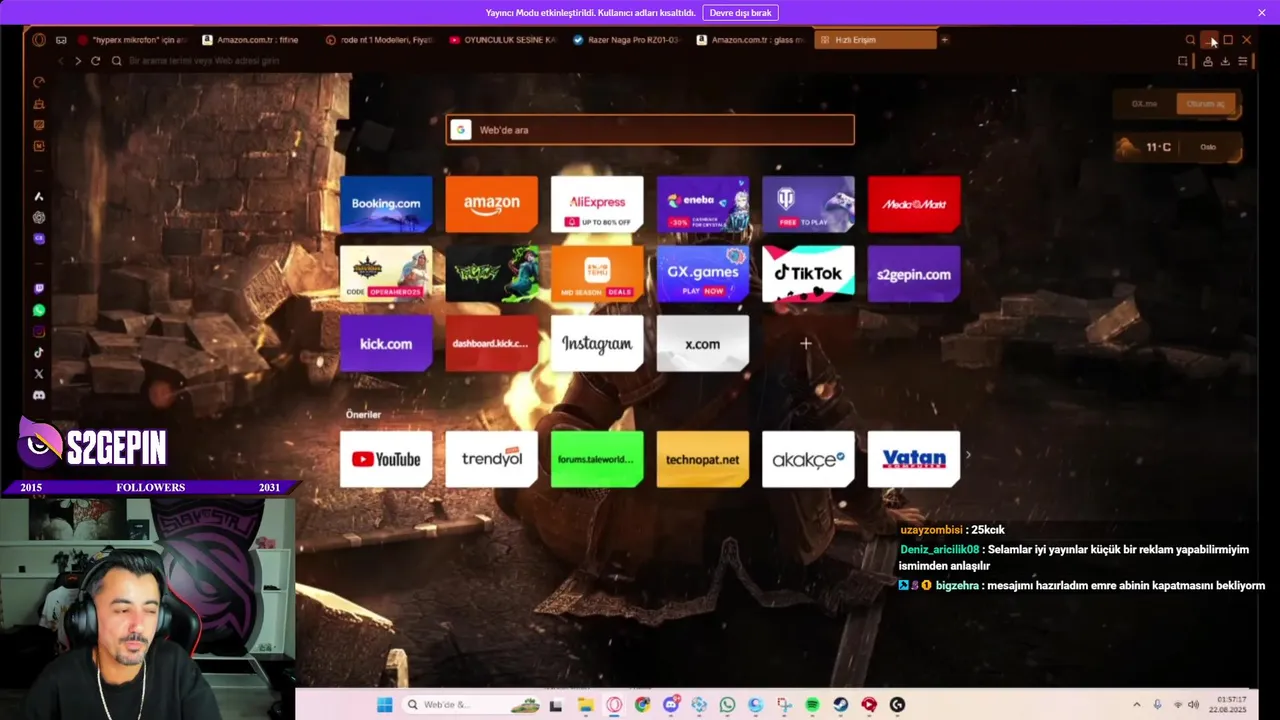Screen dimensions: 1280x720
Task: Show more suggestions with the right arrow
Action: coord(968,456)
